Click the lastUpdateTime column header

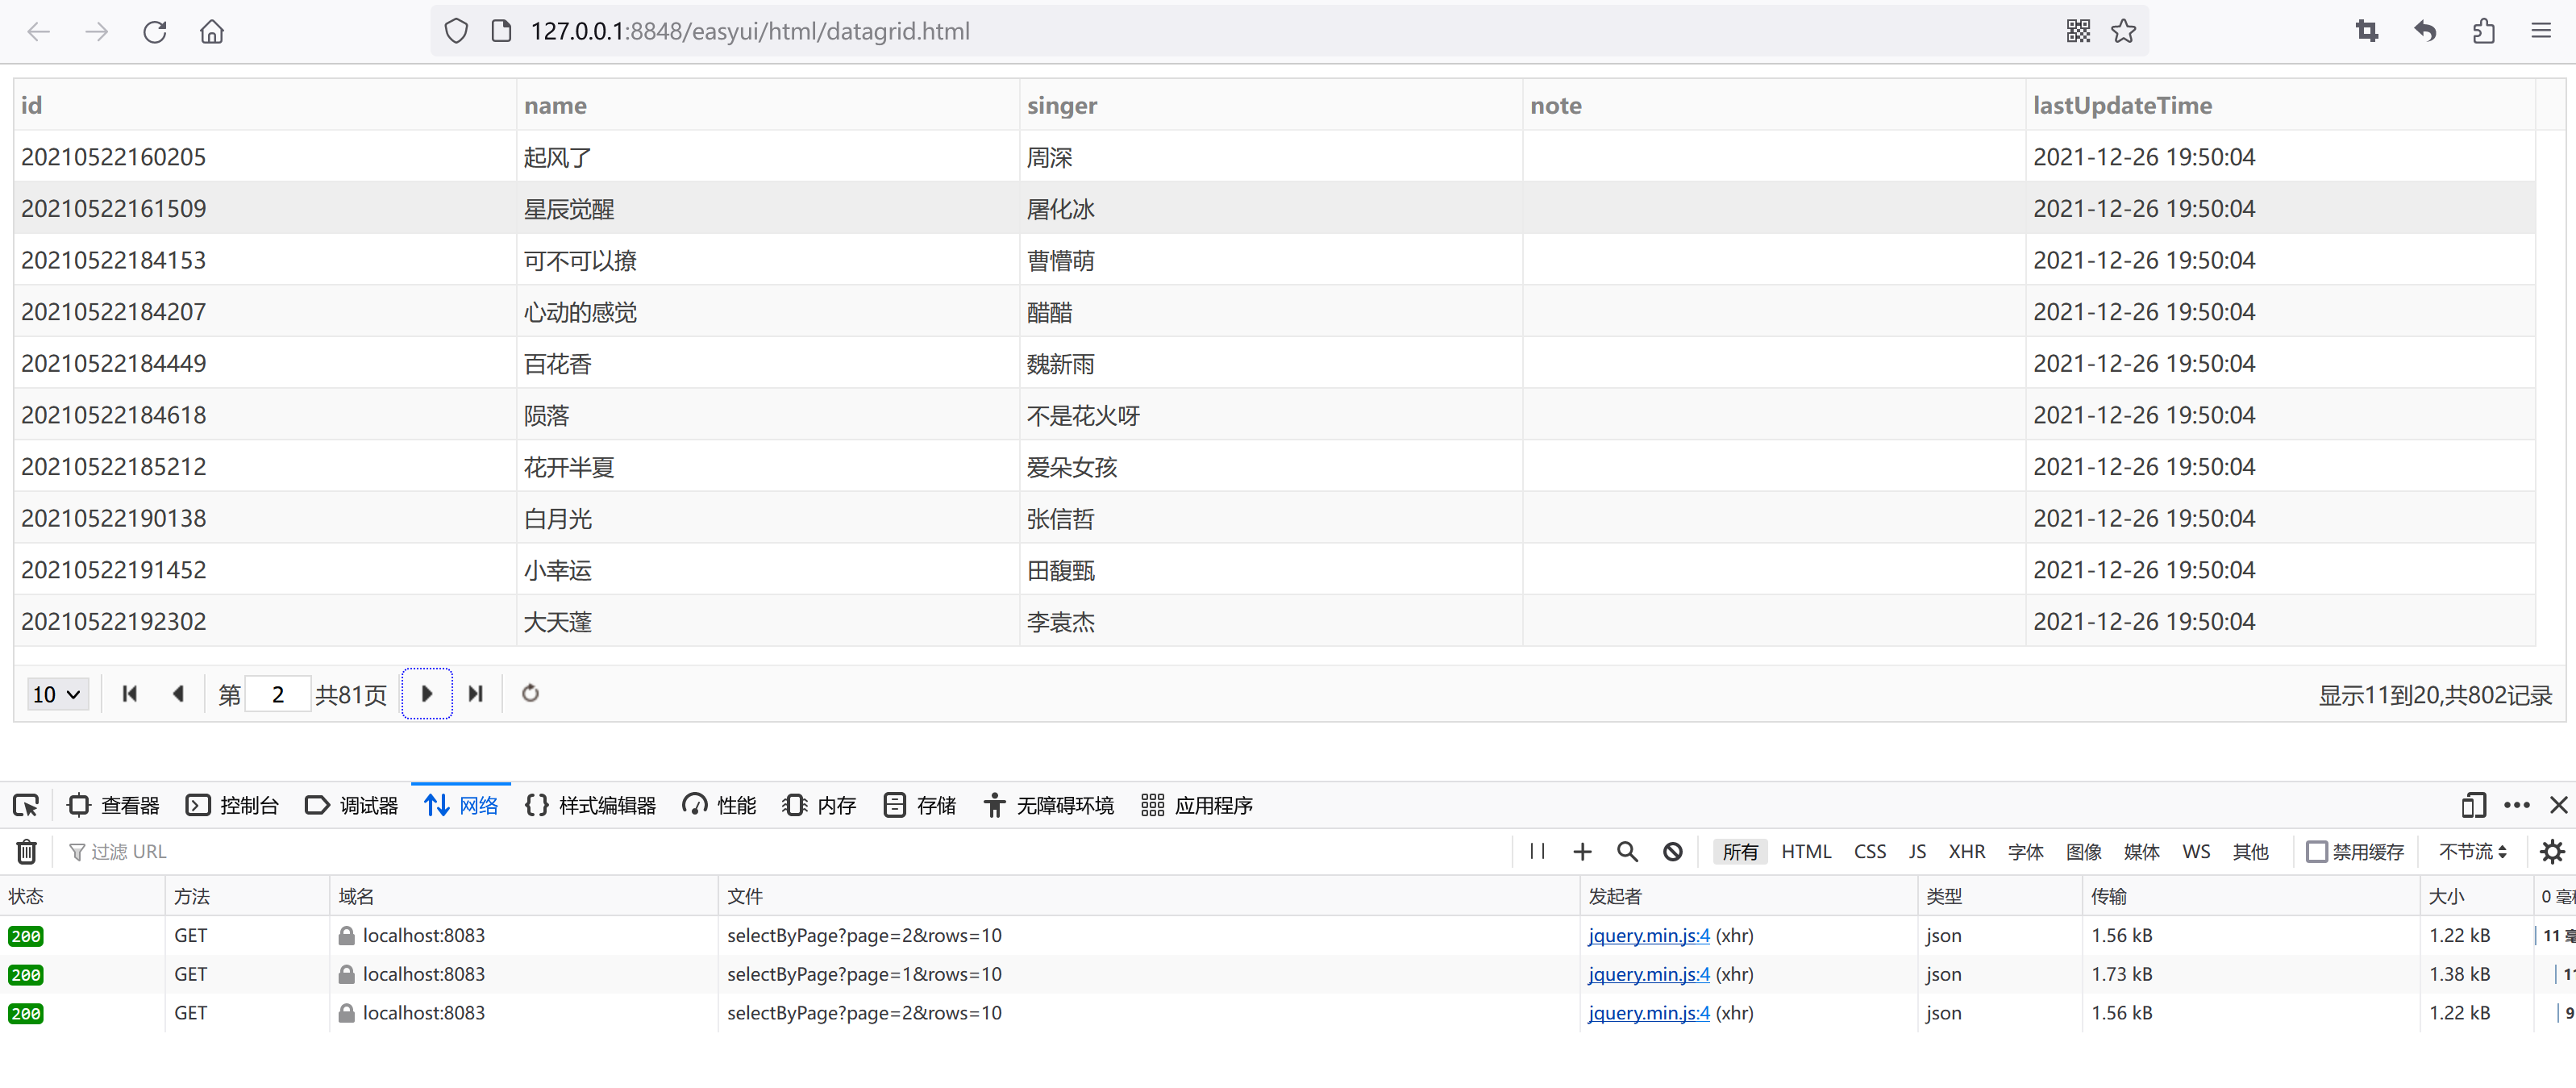coord(2280,106)
